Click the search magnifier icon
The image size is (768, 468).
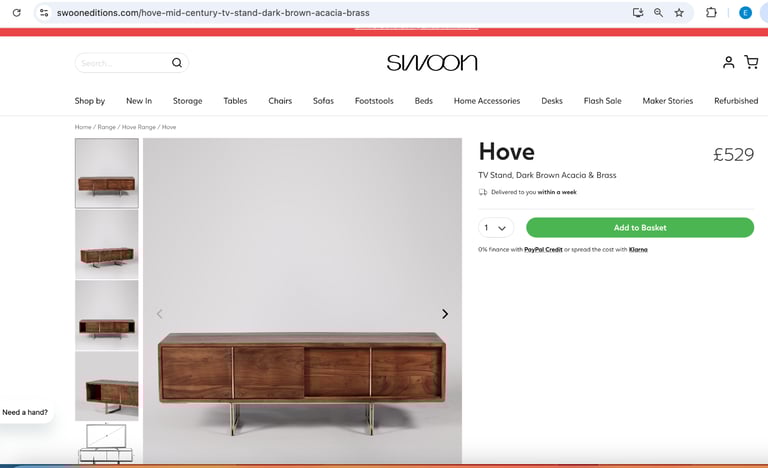(177, 63)
